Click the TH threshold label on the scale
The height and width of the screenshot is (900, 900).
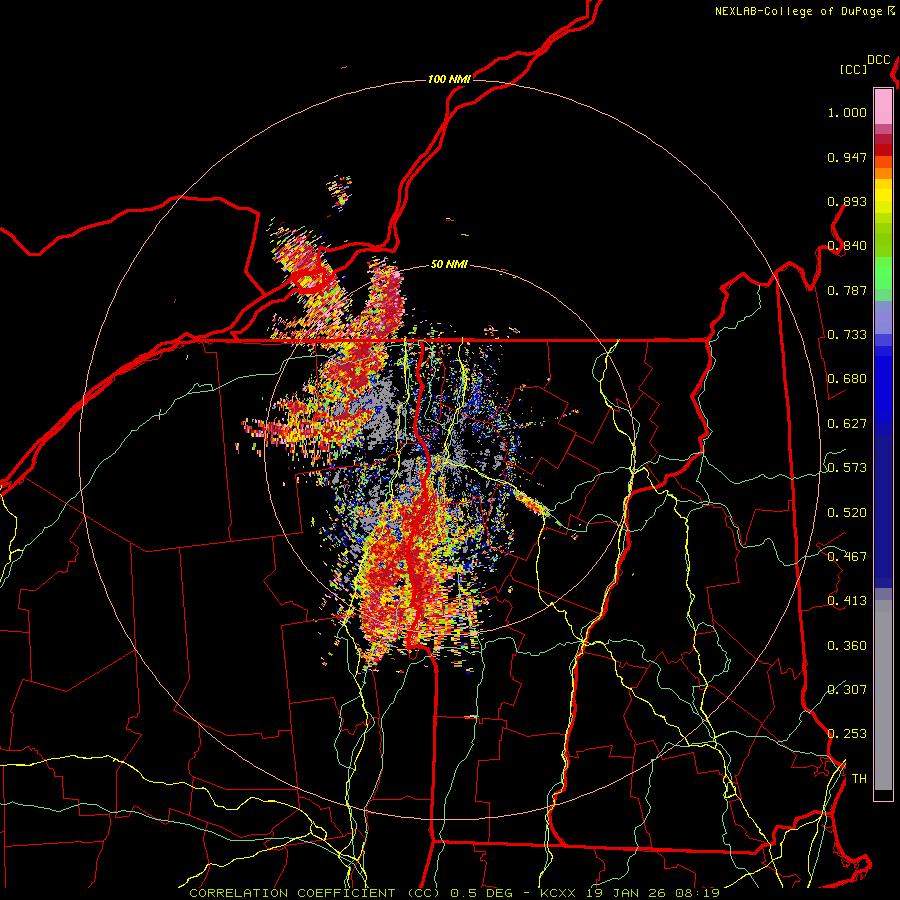859,779
